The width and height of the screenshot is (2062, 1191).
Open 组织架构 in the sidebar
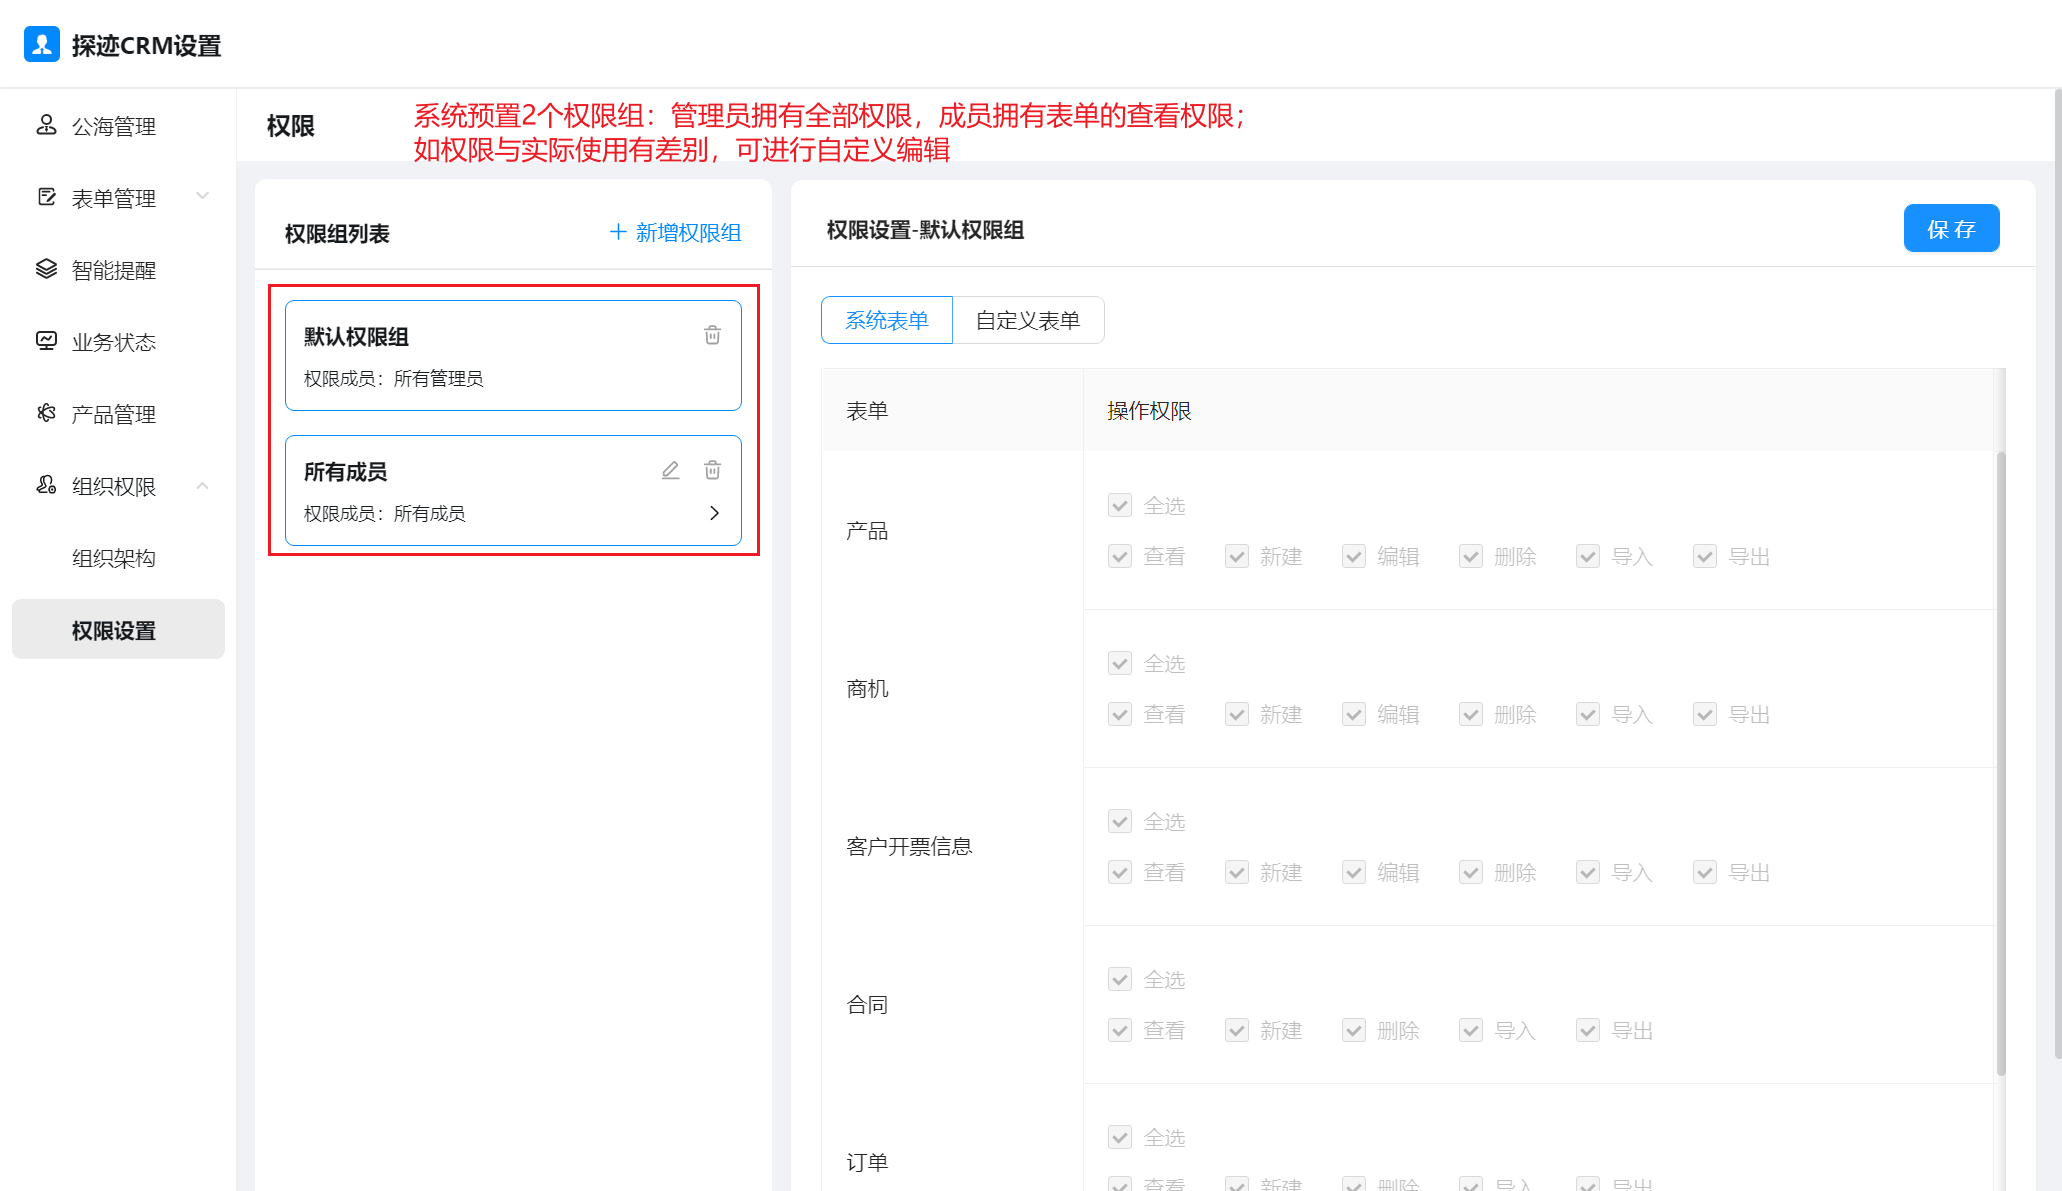coord(114,558)
